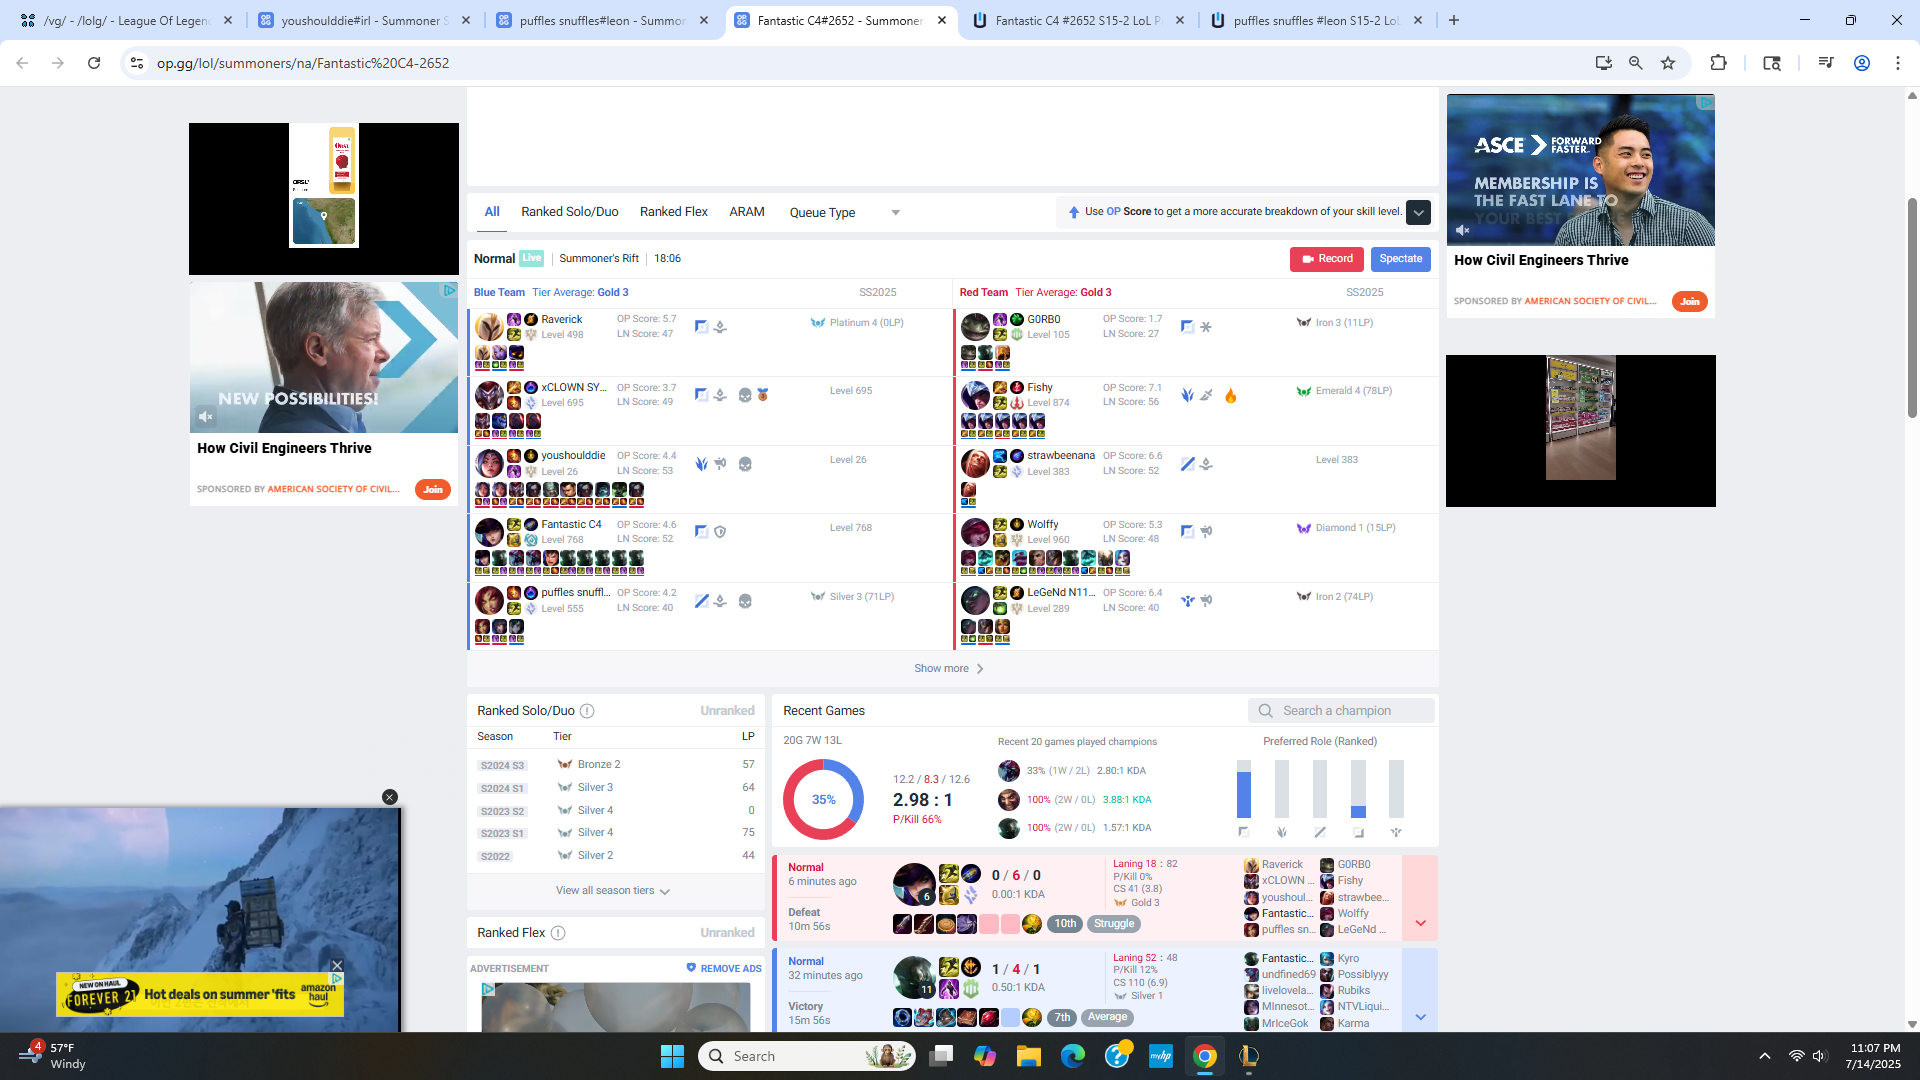Go back with the browser back arrow
The image size is (1920, 1080).
pos(22,63)
